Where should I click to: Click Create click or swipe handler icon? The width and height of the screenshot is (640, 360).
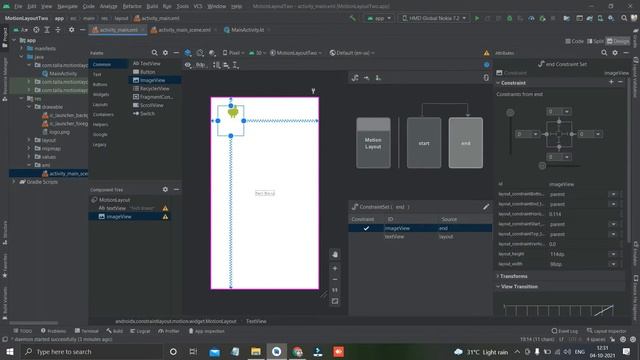378,78
